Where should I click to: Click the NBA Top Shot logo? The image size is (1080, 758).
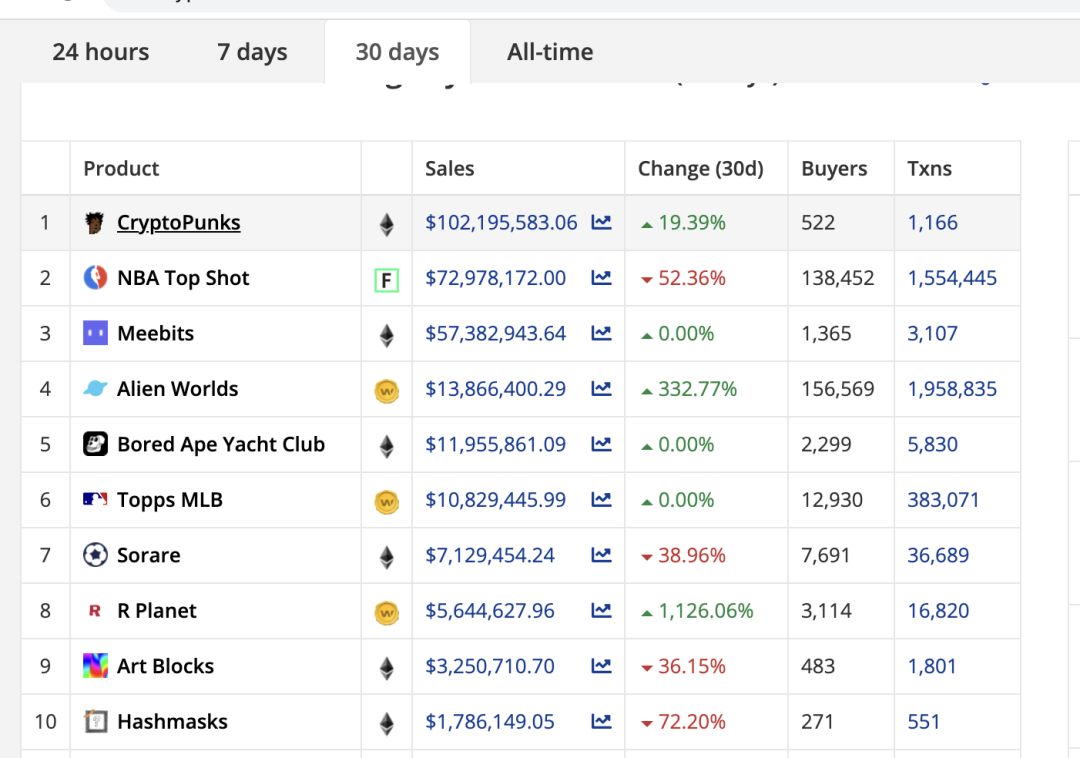(95, 277)
